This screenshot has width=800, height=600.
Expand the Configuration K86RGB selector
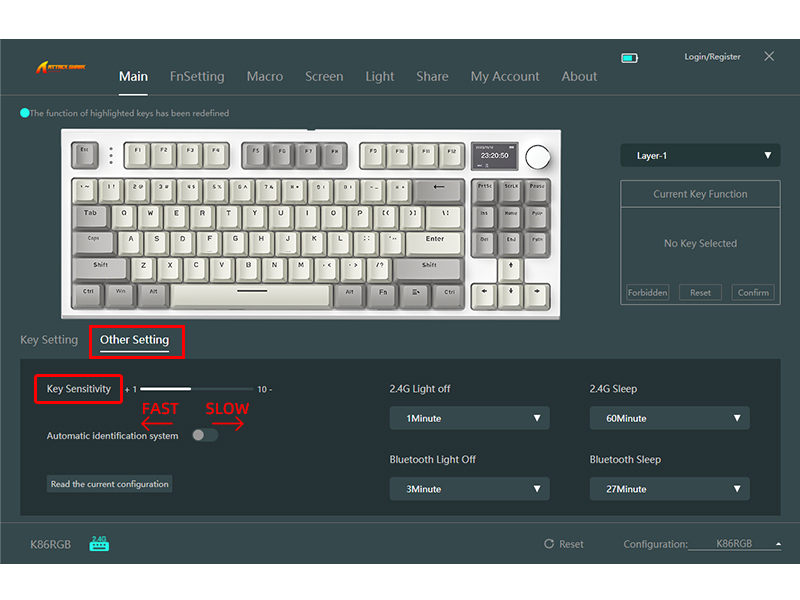(734, 544)
